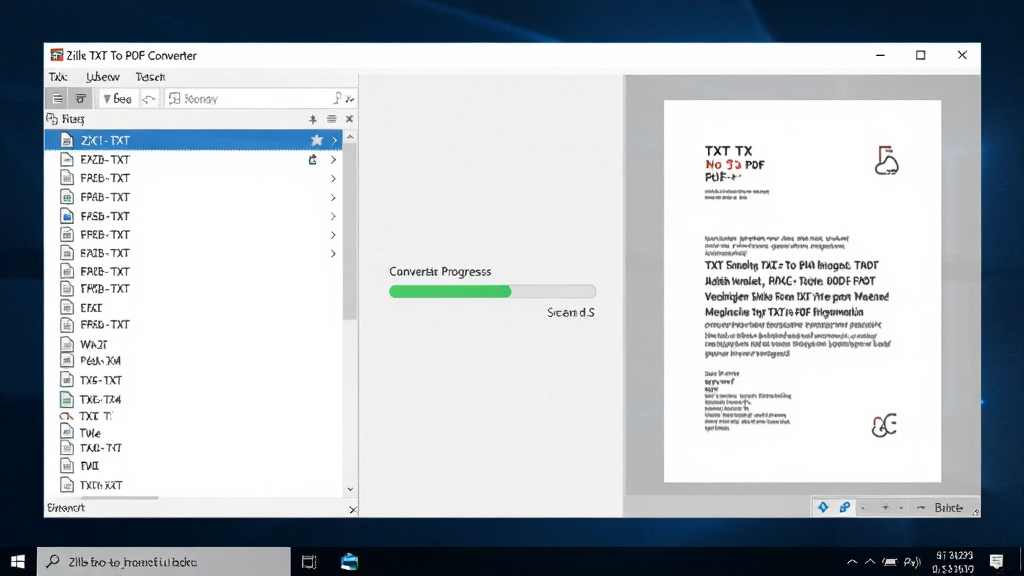
Task: Click the curved back arrow toolbar icon
Action: click(x=150, y=99)
